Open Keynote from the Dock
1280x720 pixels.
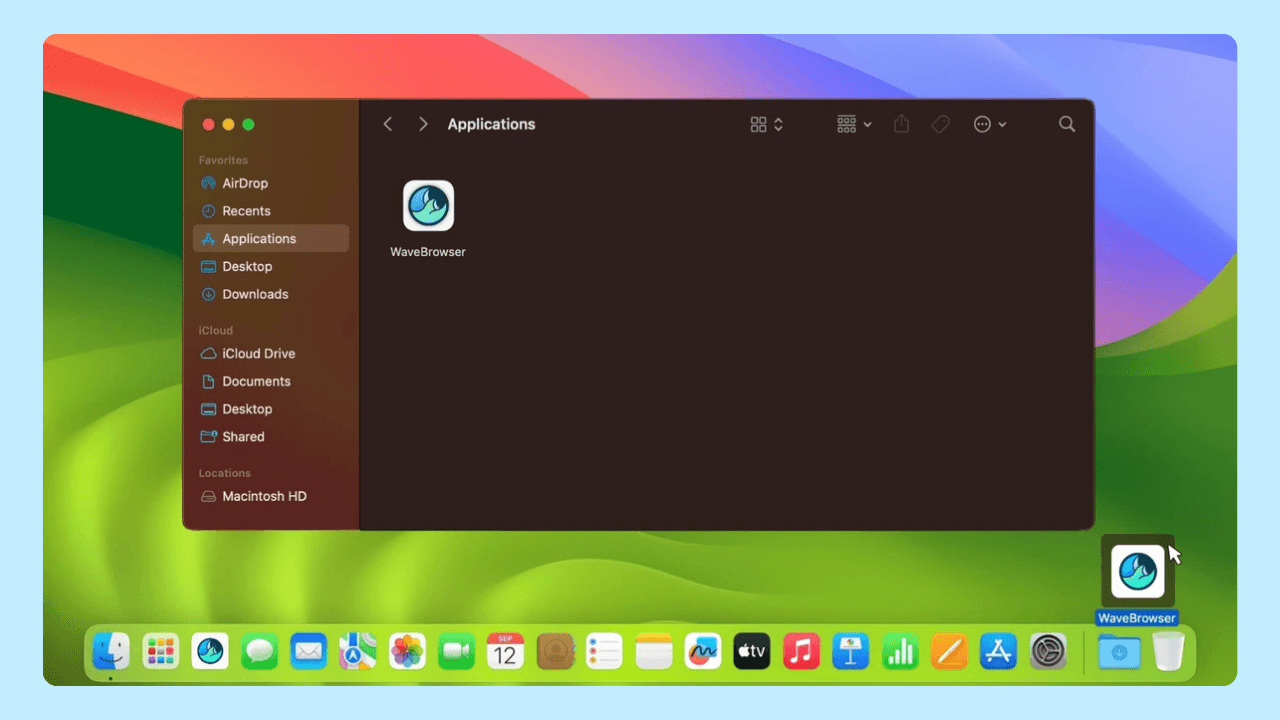(x=851, y=652)
